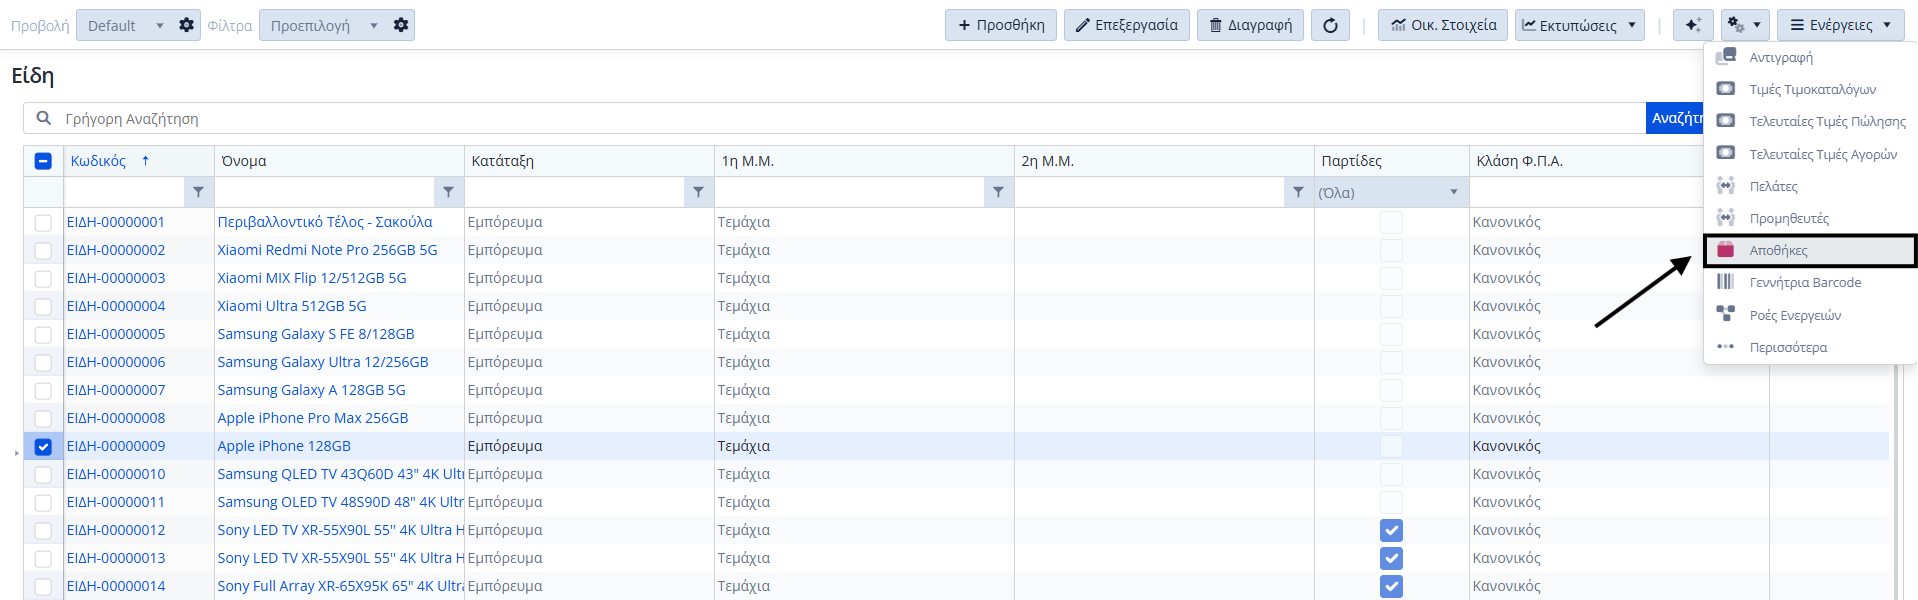The image size is (1918, 600).
Task: Select Αποθήκες from the actions menu
Action: coord(1778,251)
